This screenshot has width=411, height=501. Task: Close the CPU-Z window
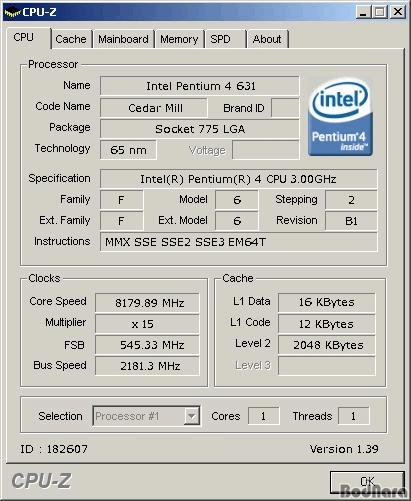click(398, 12)
